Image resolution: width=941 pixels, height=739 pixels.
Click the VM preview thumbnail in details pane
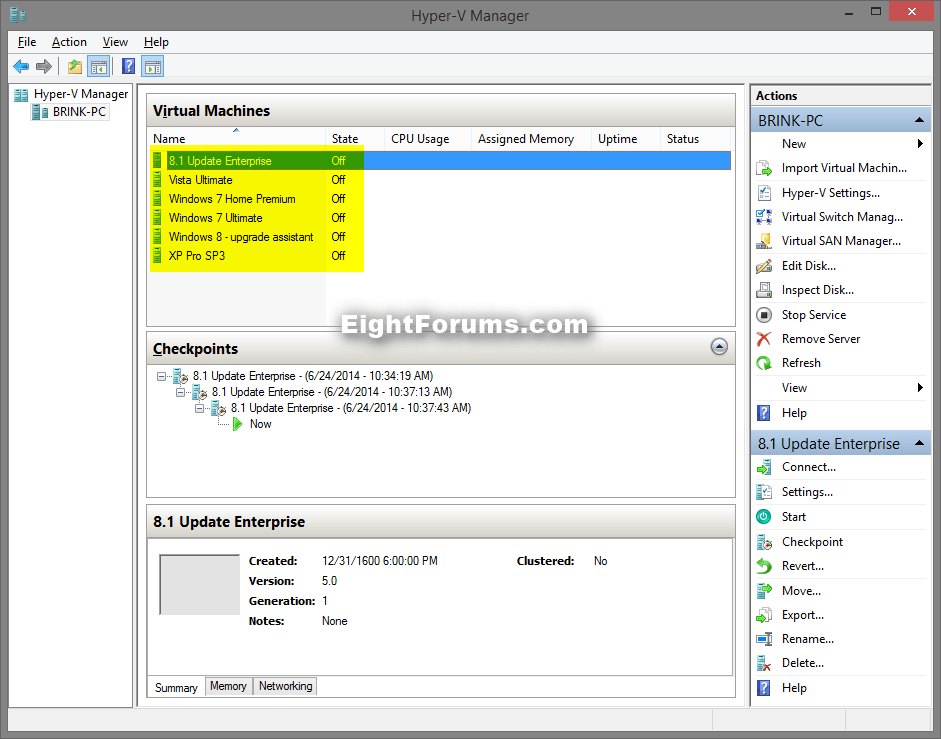pos(199,585)
